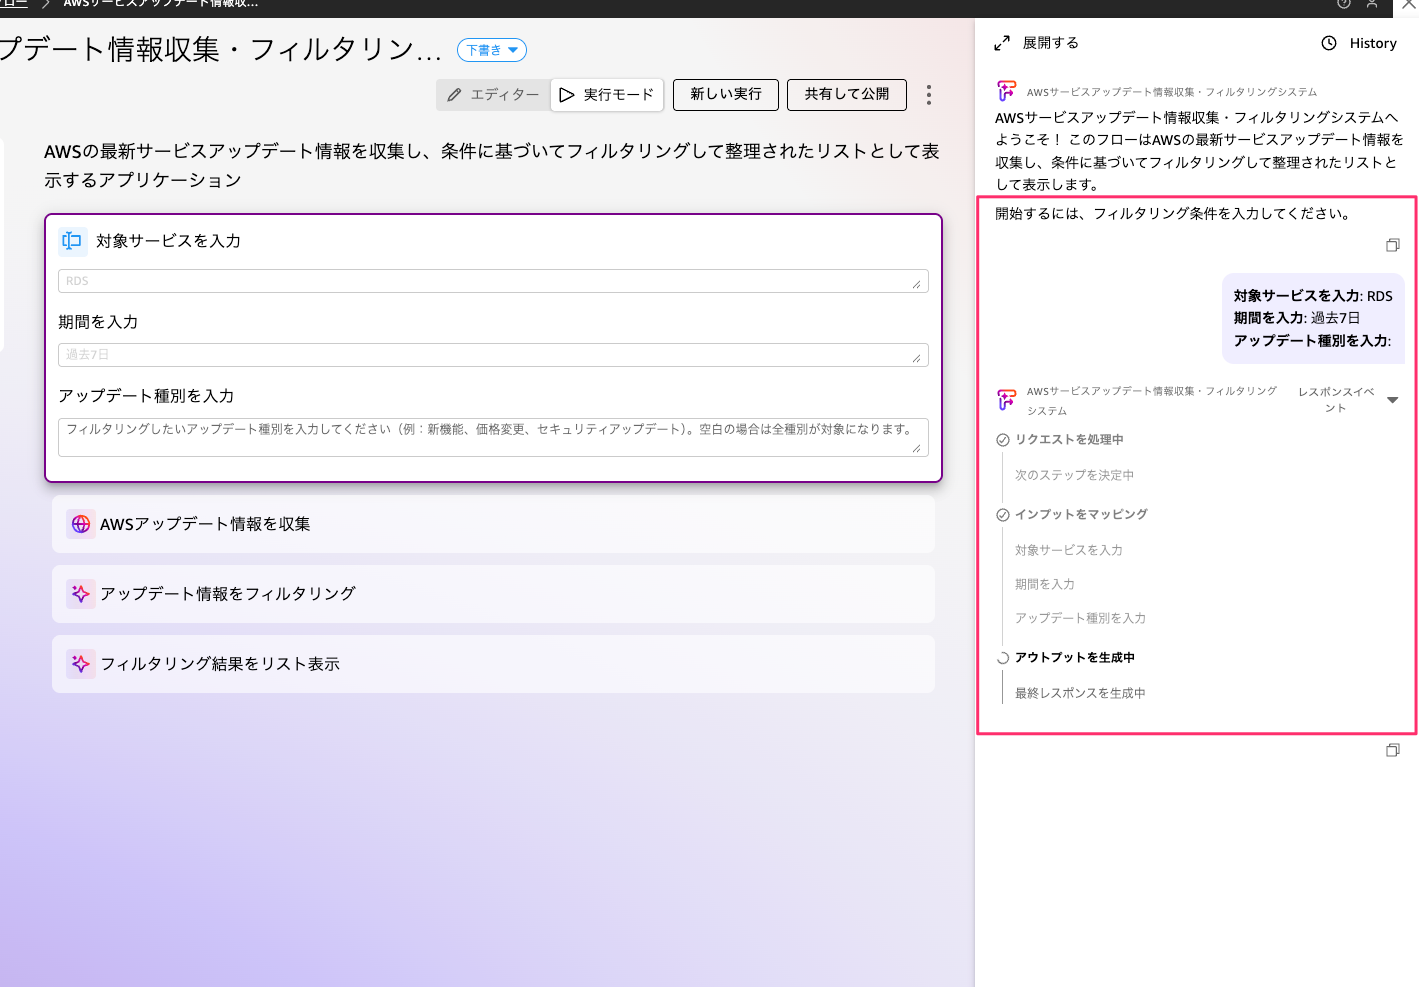This screenshot has width=1419, height=987.
Task: Click the 共有して公開 button
Action: coord(846,94)
